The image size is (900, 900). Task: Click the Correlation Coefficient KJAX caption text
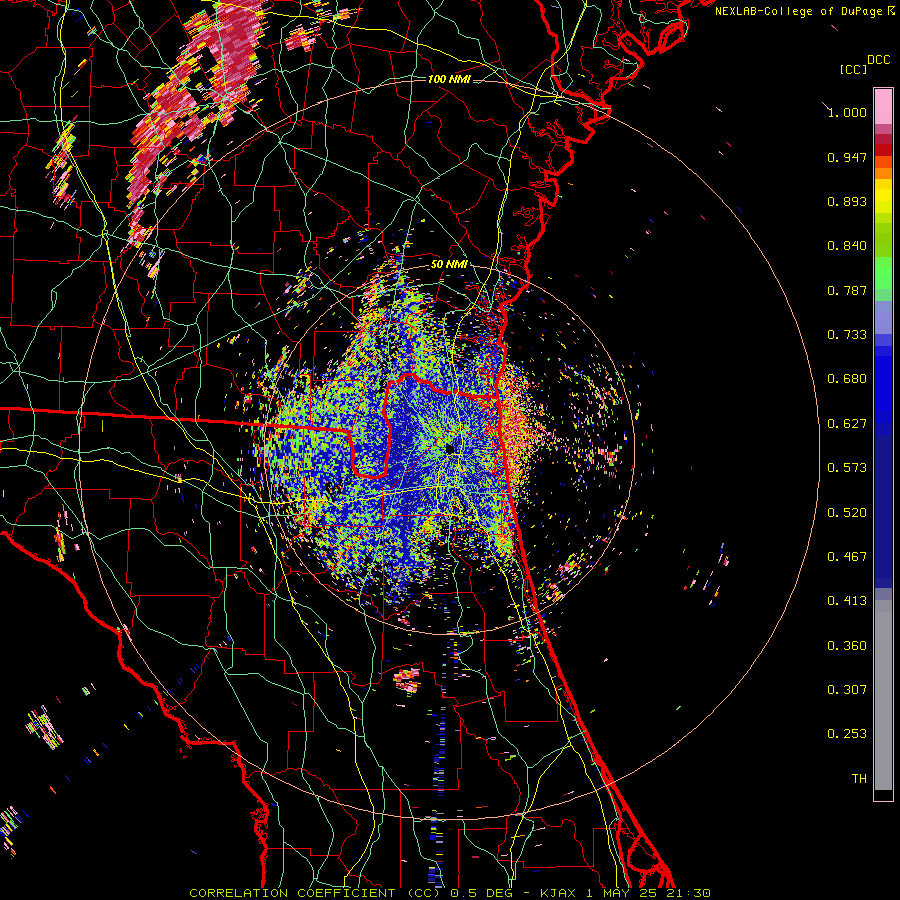pos(450,893)
